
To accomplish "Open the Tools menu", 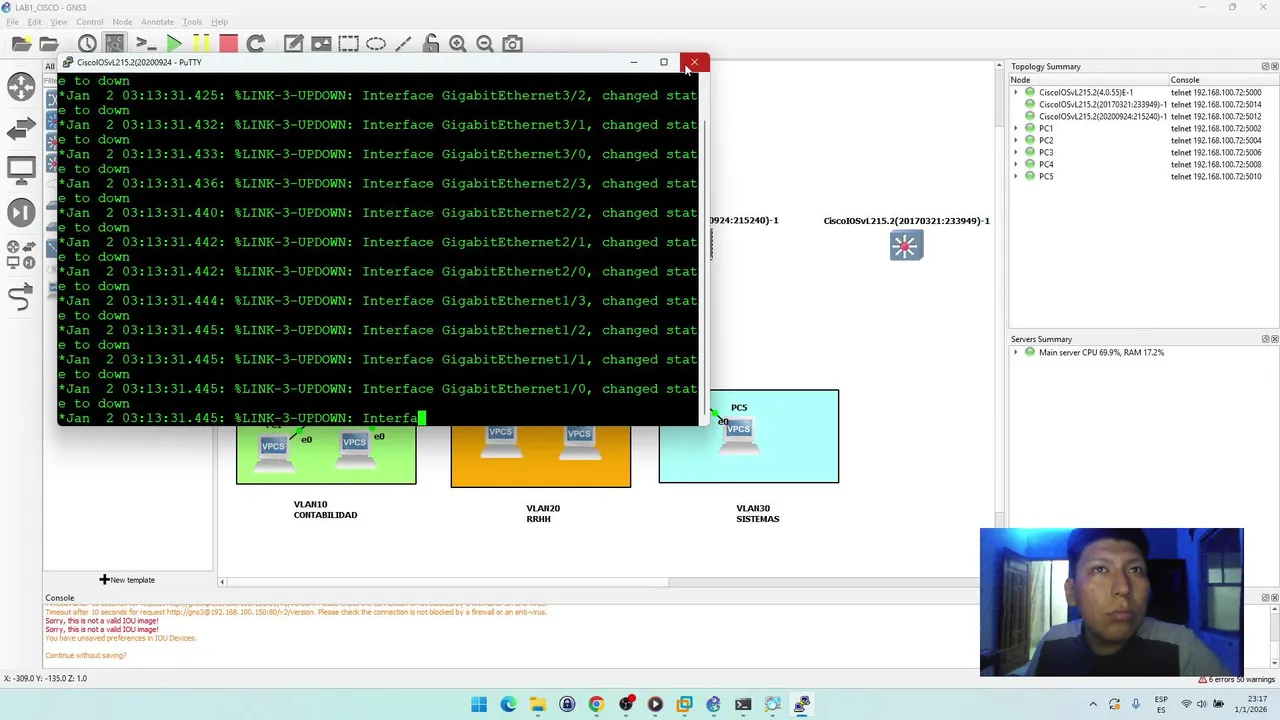I will [x=192, y=22].
